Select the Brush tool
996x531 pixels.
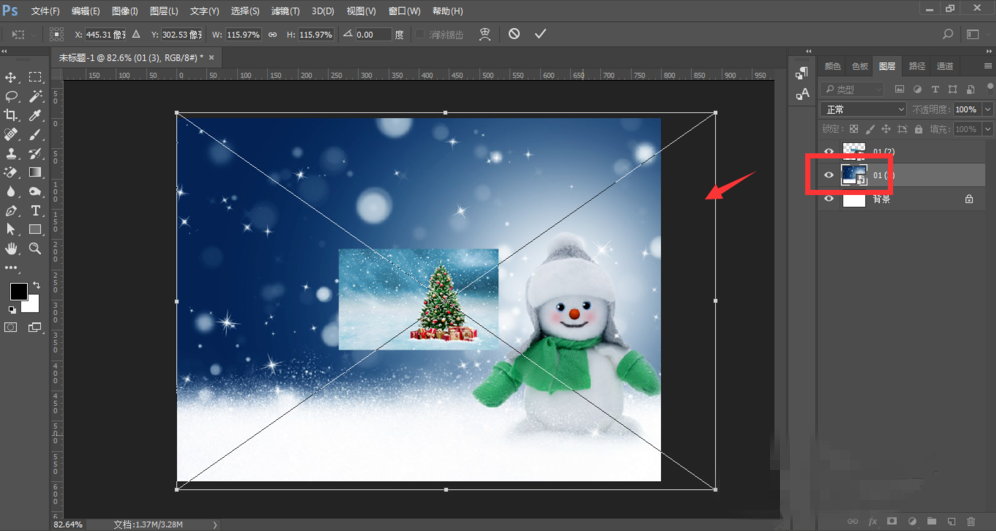[x=35, y=134]
